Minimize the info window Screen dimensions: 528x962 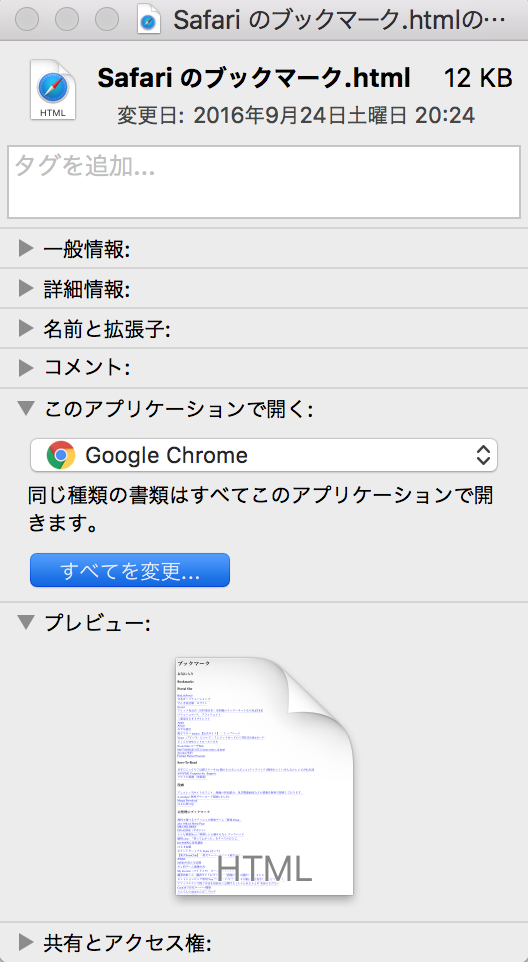point(67,20)
